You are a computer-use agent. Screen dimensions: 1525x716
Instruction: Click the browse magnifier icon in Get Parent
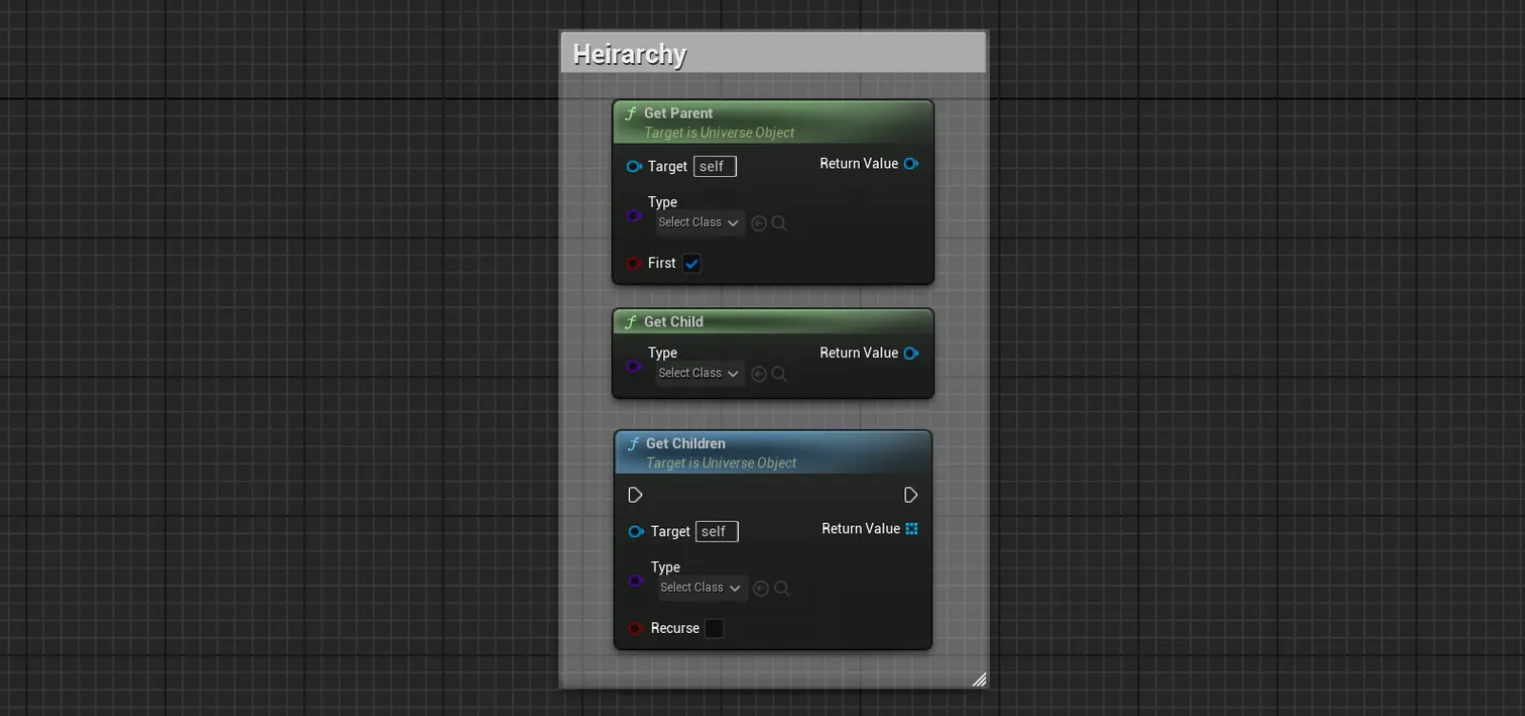click(779, 224)
